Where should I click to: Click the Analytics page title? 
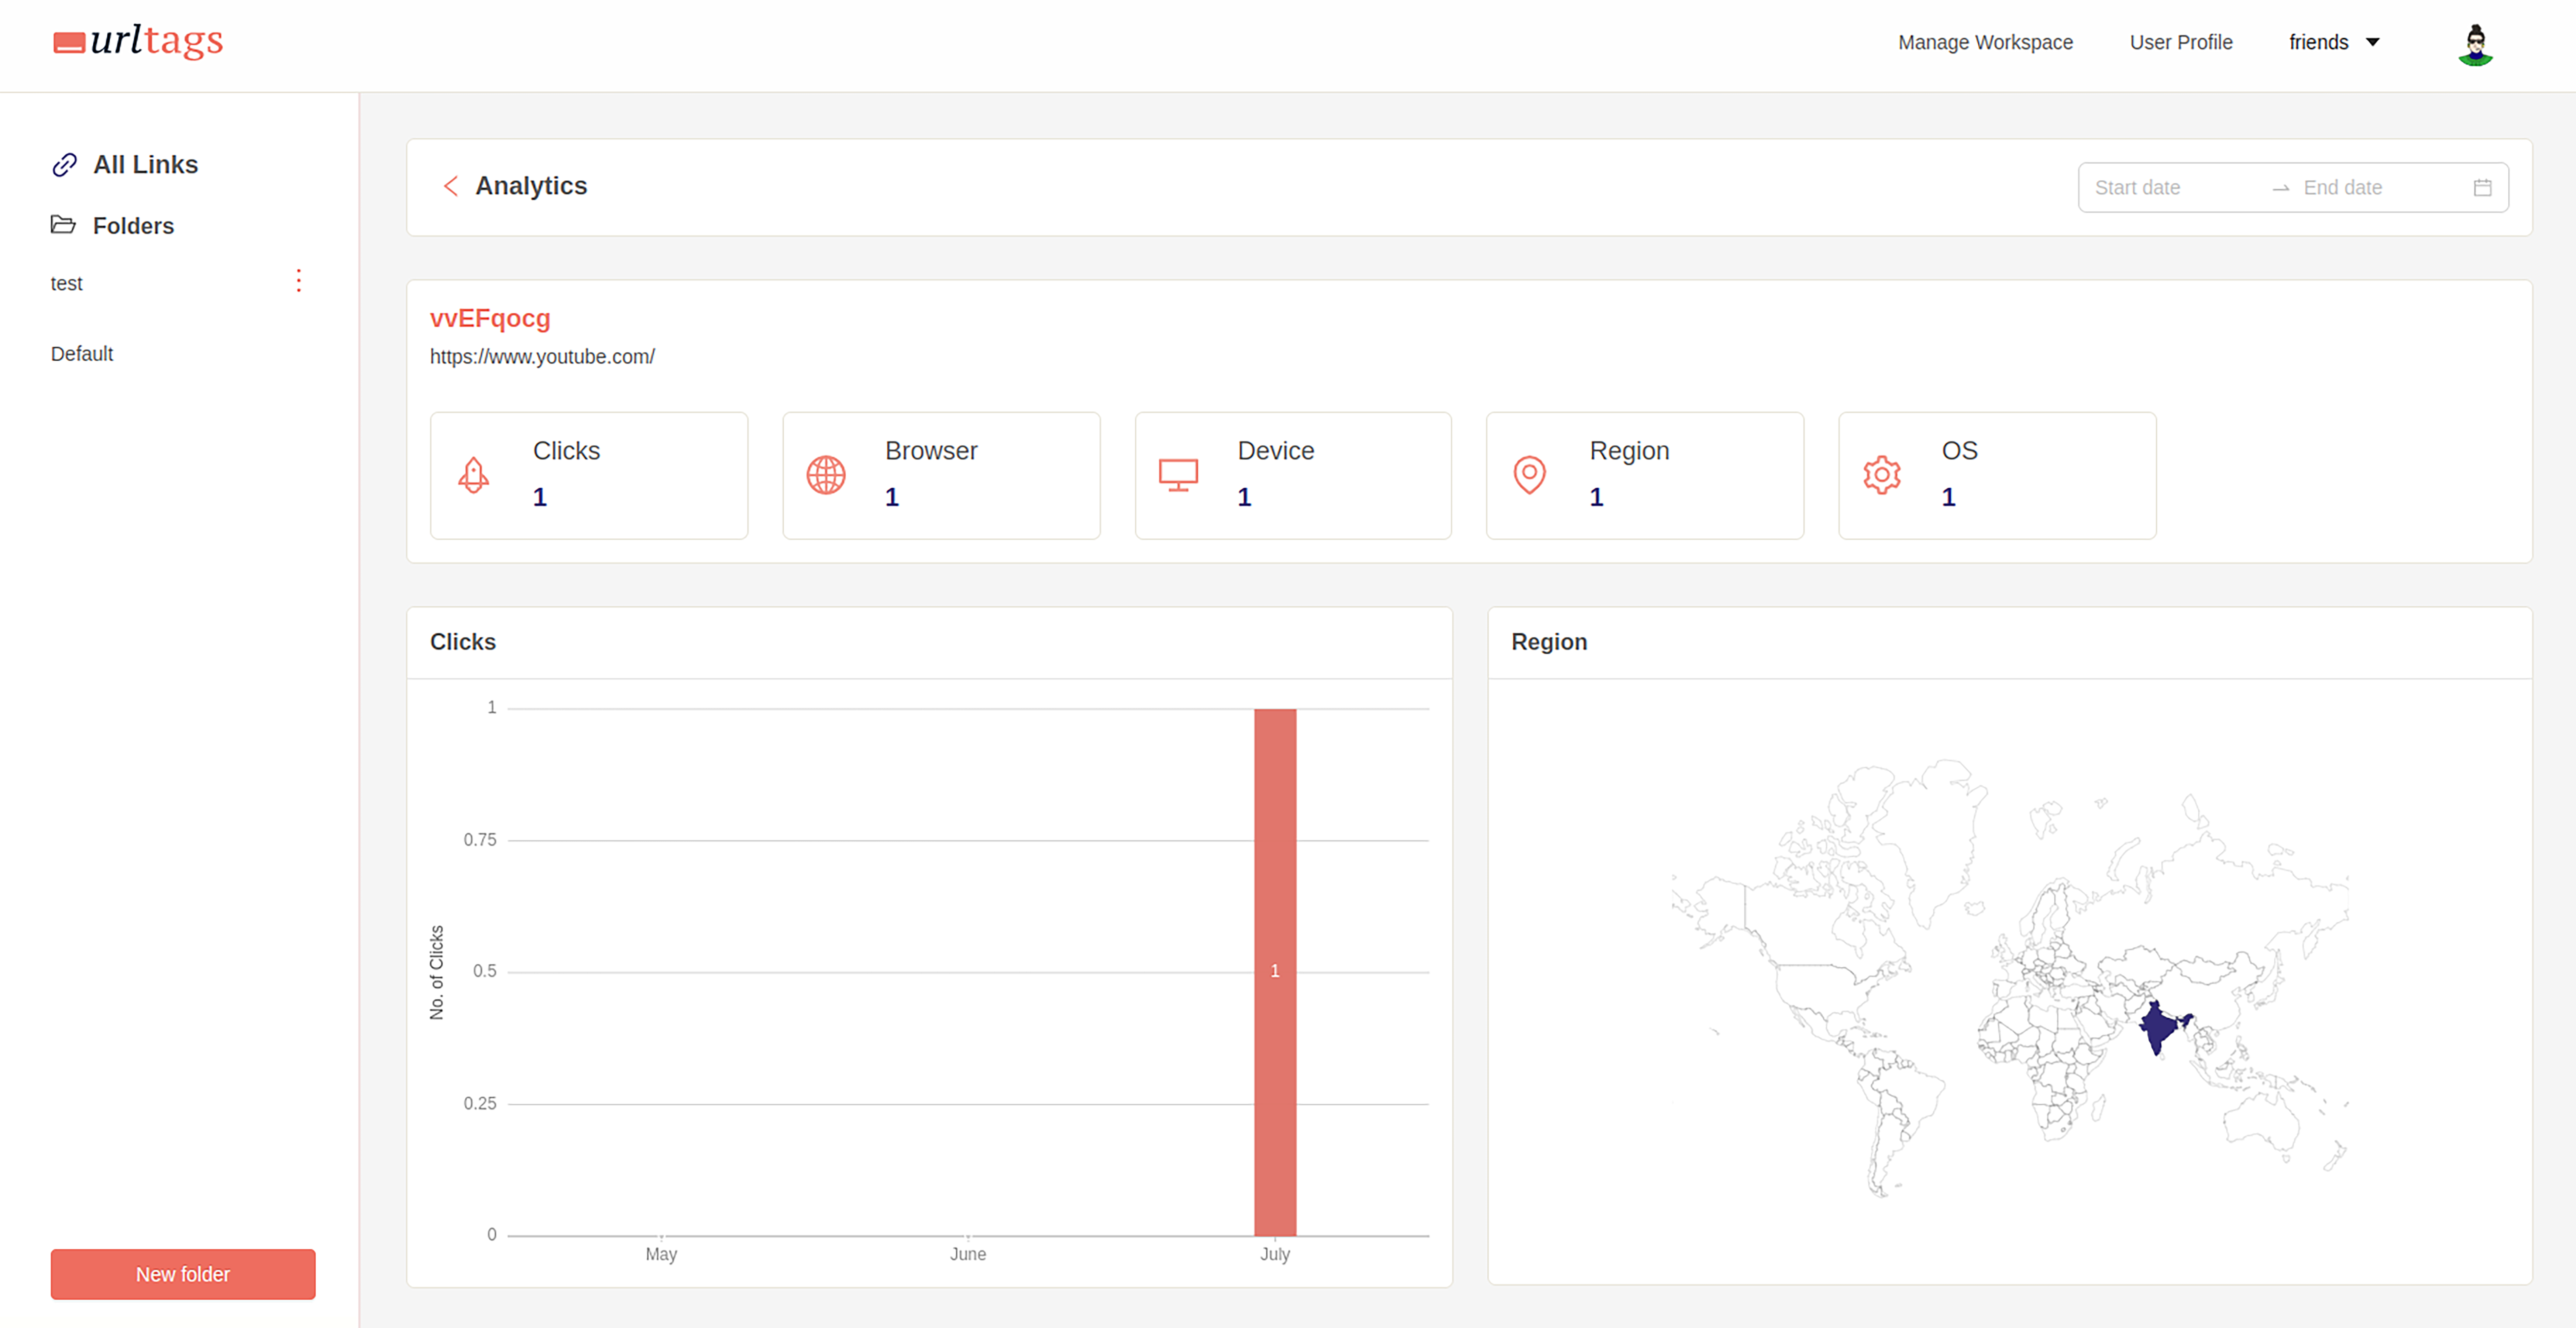[x=531, y=186]
